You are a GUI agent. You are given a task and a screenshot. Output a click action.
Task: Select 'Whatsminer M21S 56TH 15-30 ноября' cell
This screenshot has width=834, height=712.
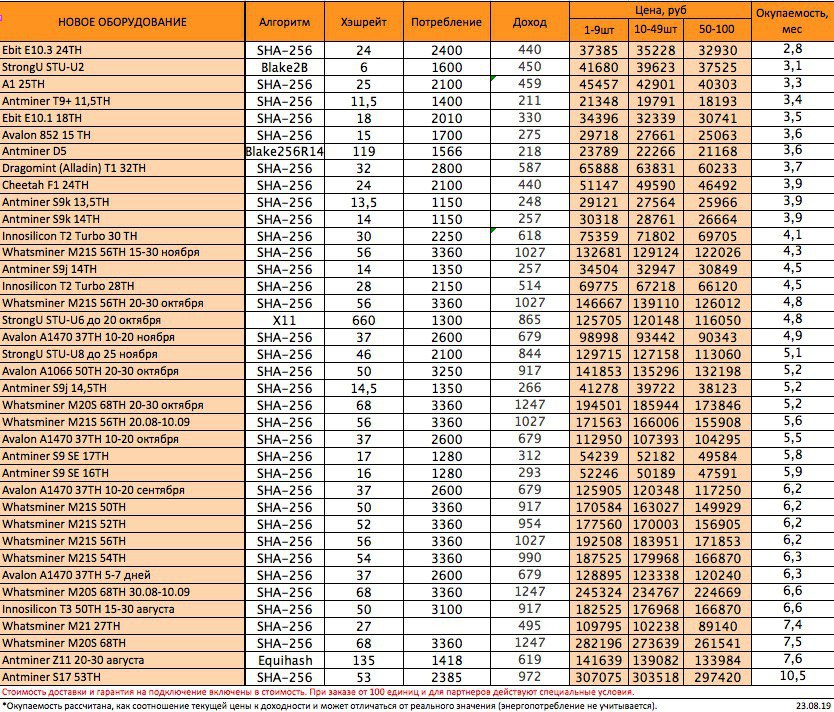tap(122, 252)
